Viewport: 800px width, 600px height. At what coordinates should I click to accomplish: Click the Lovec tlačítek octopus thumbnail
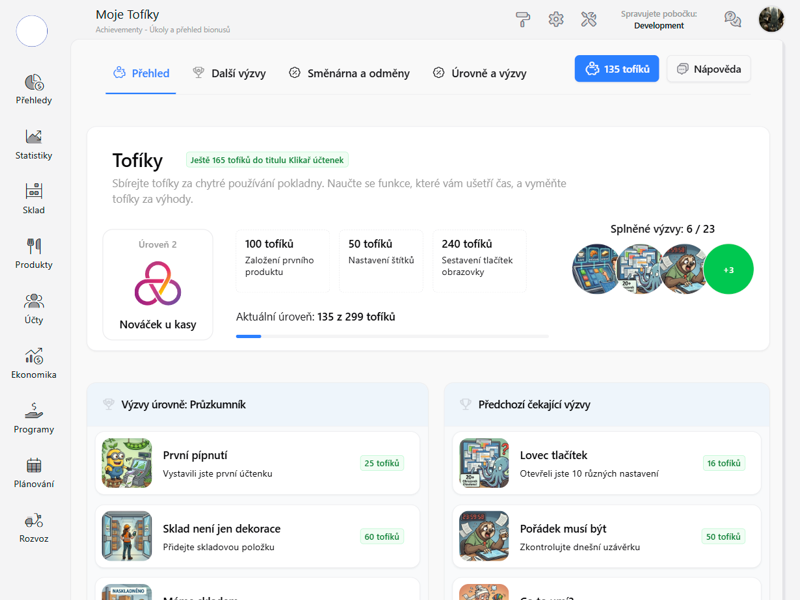(x=484, y=463)
